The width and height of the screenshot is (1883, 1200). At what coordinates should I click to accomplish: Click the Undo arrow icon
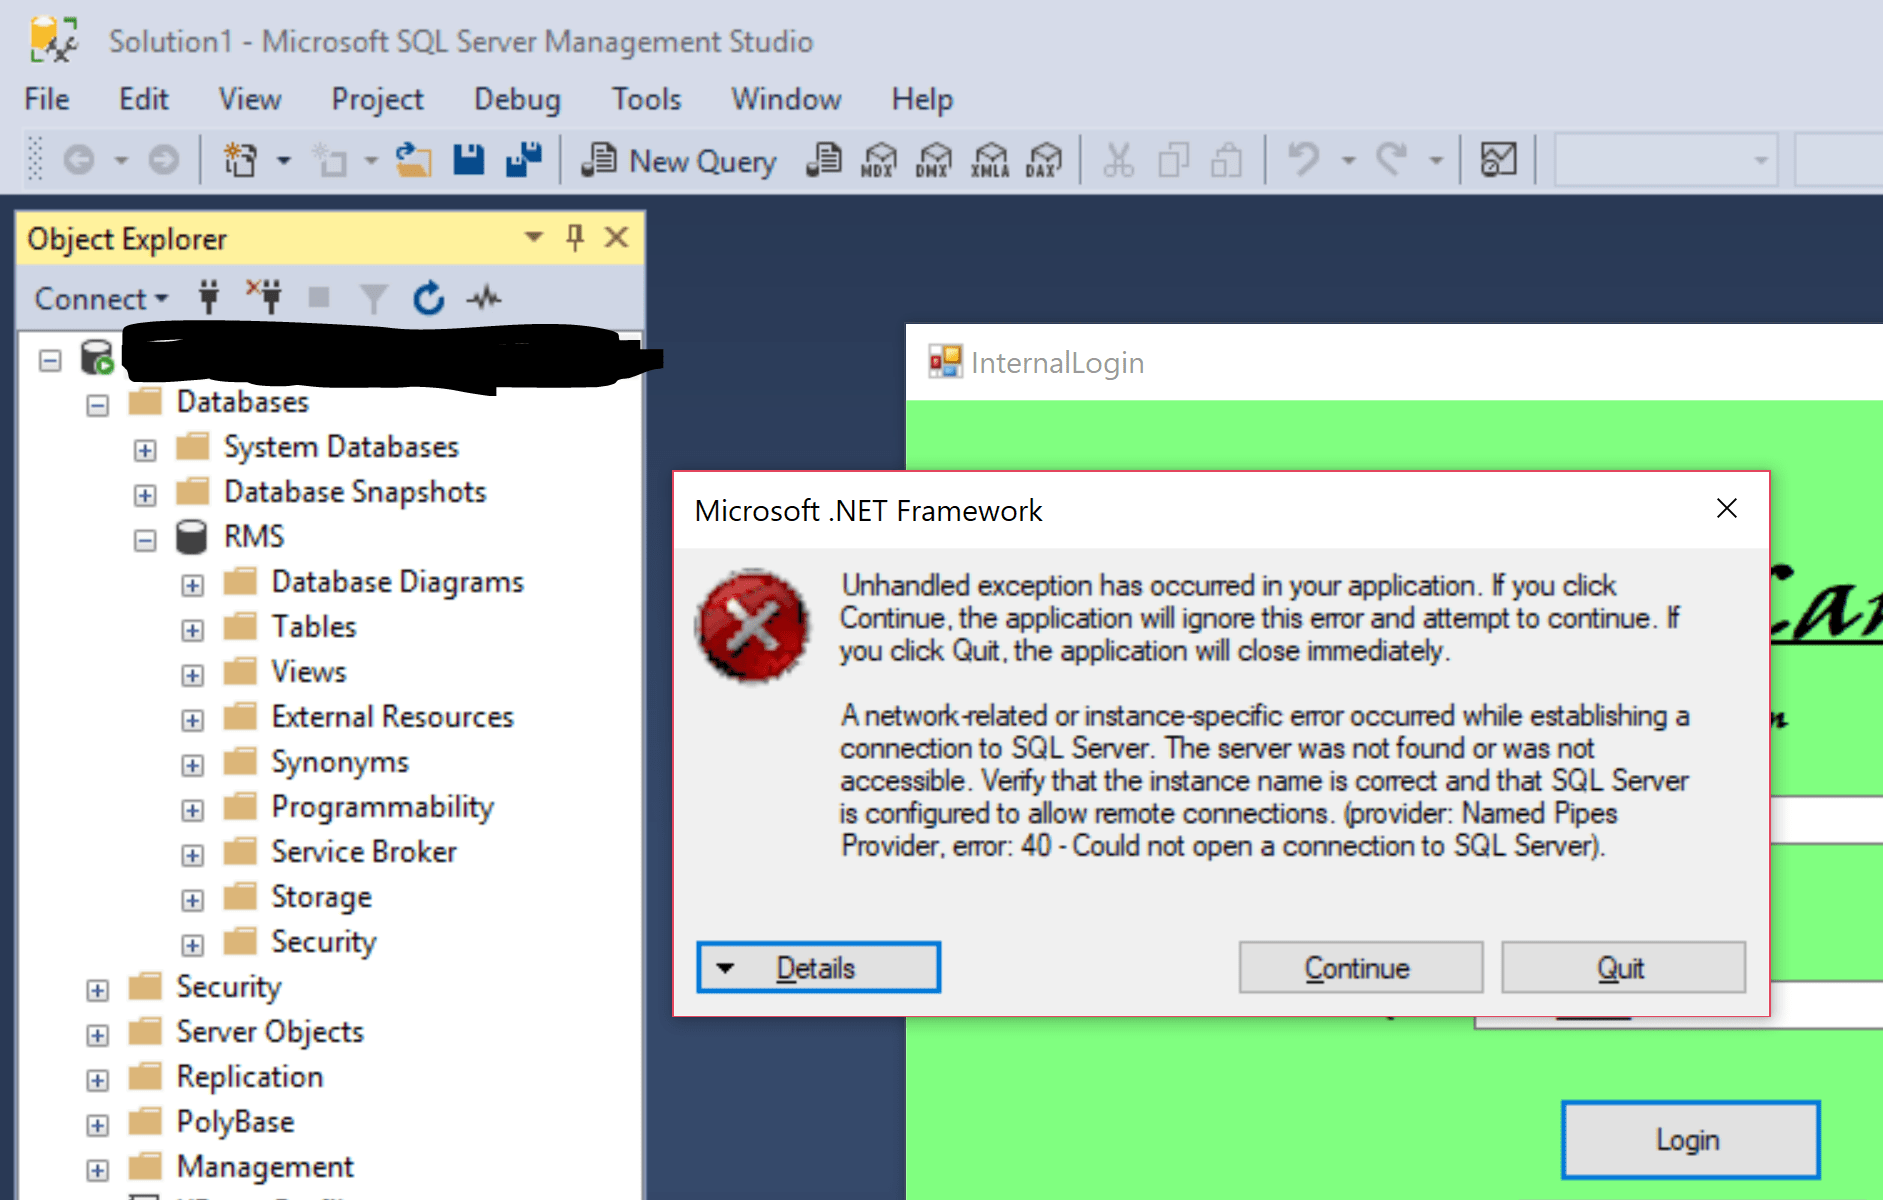point(1303,159)
